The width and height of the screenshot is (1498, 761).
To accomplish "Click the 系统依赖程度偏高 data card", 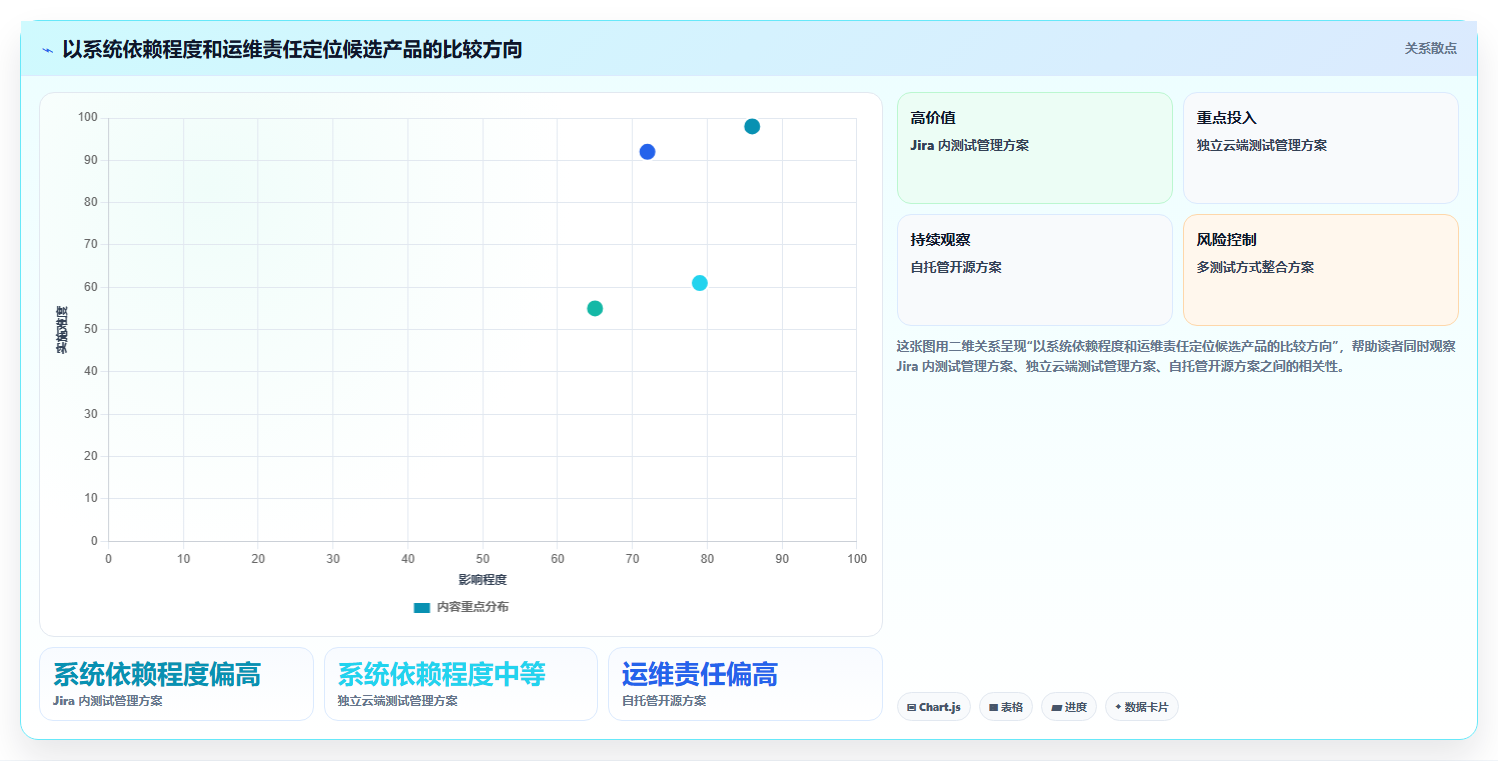I will pos(176,684).
